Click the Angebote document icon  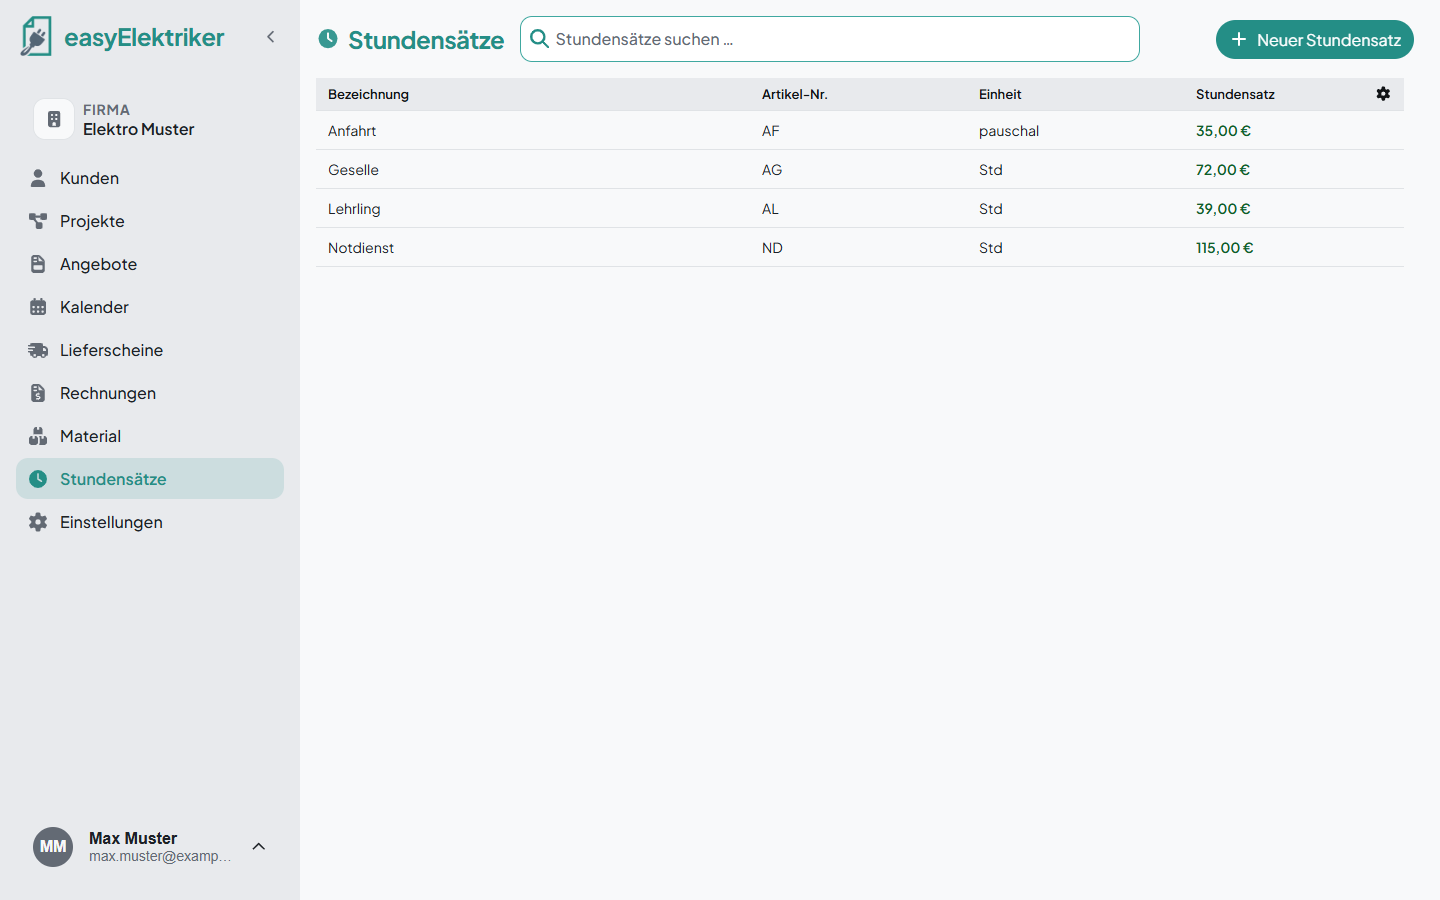pos(38,264)
